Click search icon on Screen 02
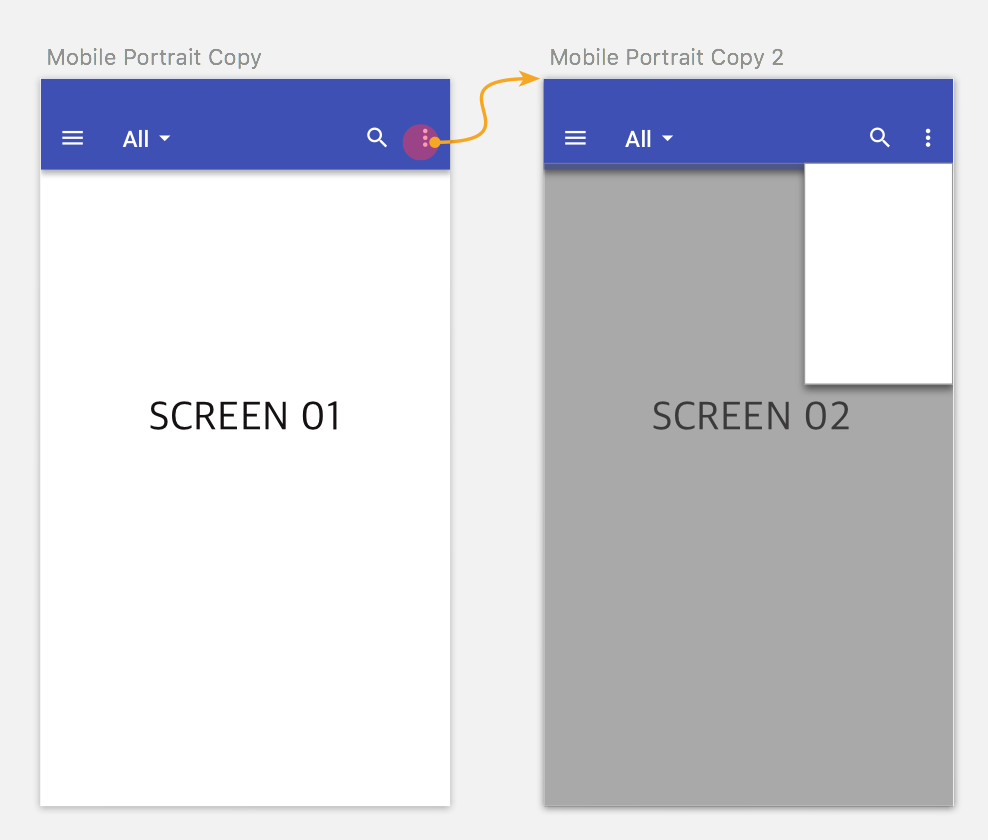 click(x=880, y=137)
